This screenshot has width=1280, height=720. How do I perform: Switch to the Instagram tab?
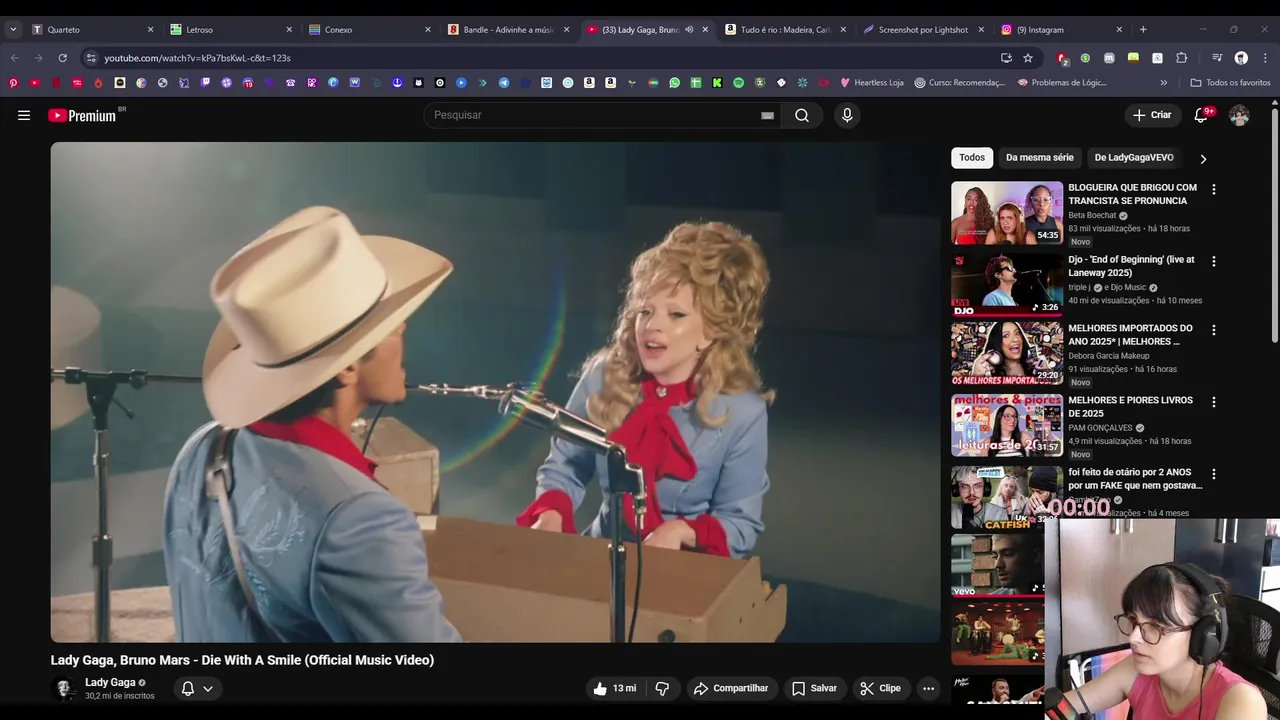[x=1062, y=29]
